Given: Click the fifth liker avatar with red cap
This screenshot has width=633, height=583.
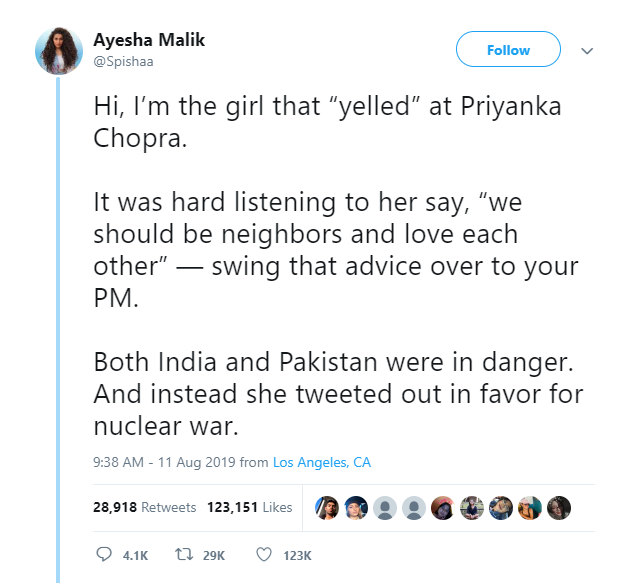Looking at the screenshot, I should 443,507.
